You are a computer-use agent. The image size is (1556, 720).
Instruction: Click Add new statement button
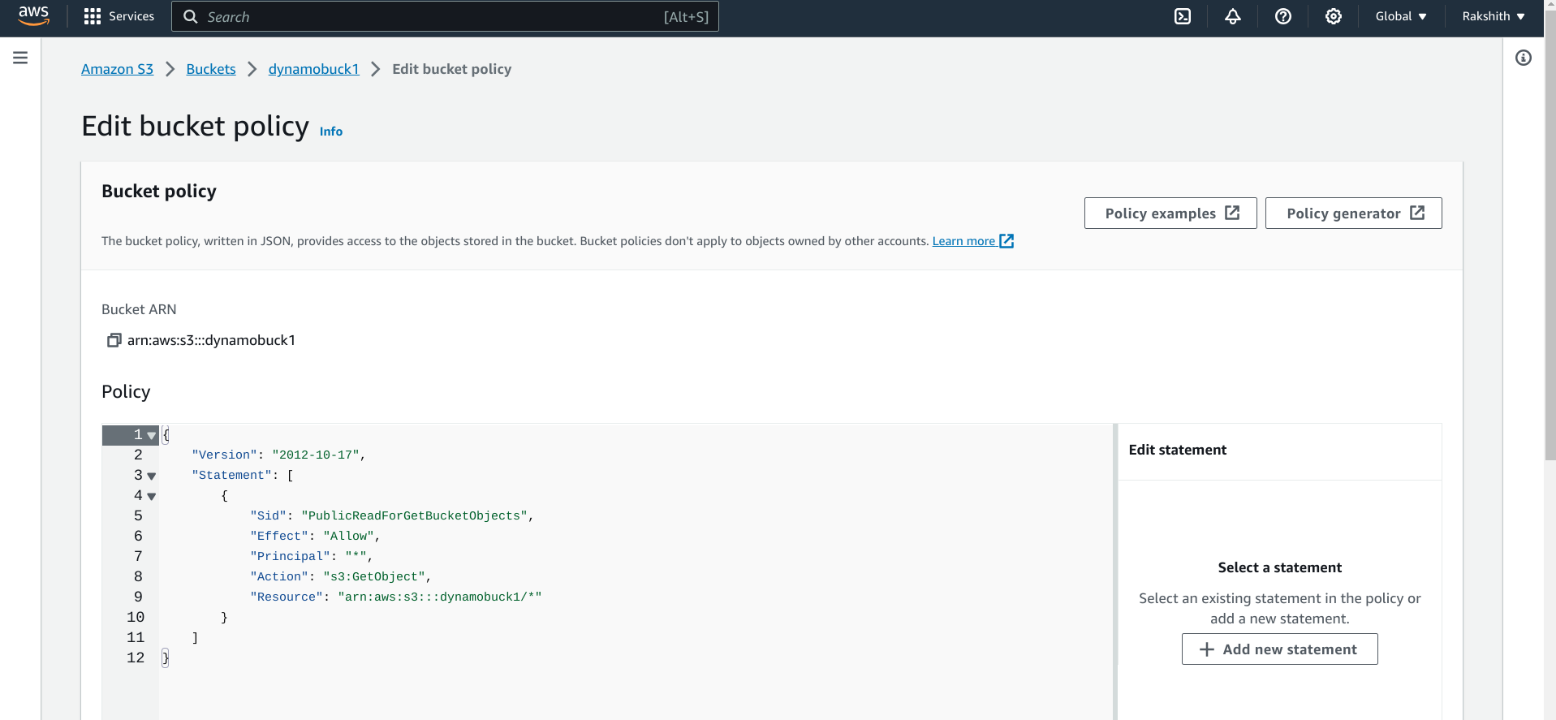(1279, 649)
